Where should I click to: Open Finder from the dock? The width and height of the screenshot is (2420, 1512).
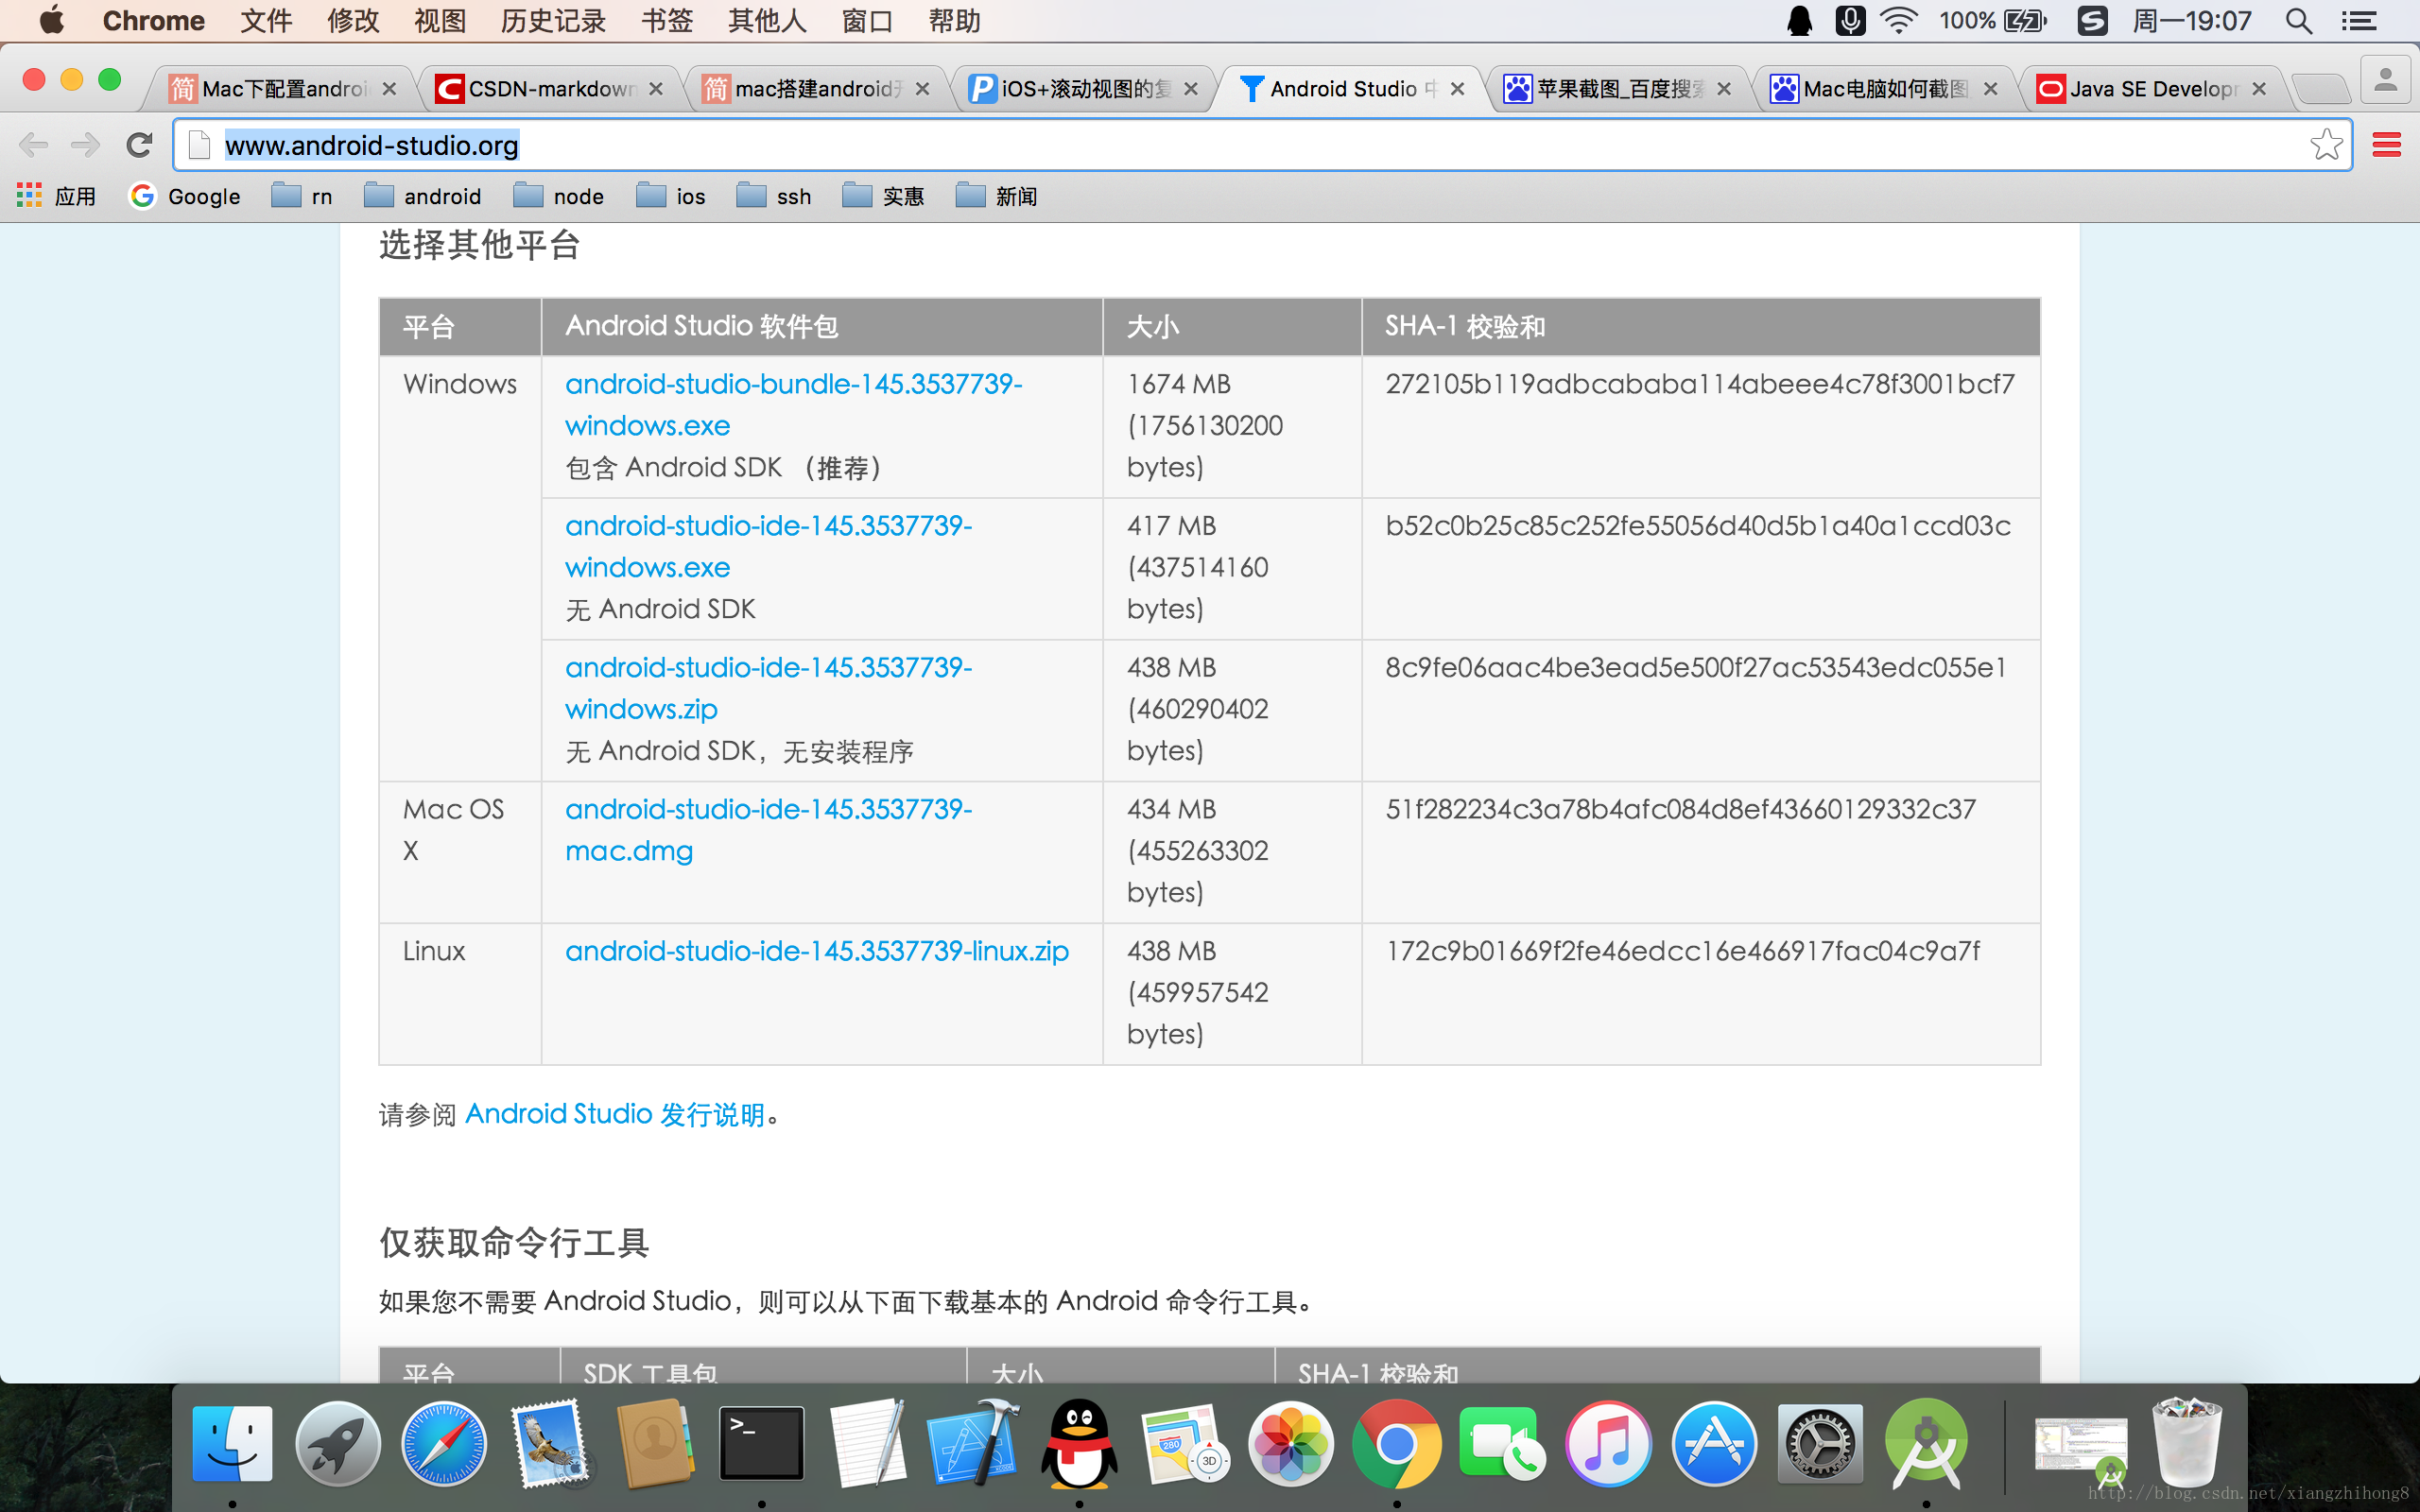pyautogui.click(x=232, y=1444)
